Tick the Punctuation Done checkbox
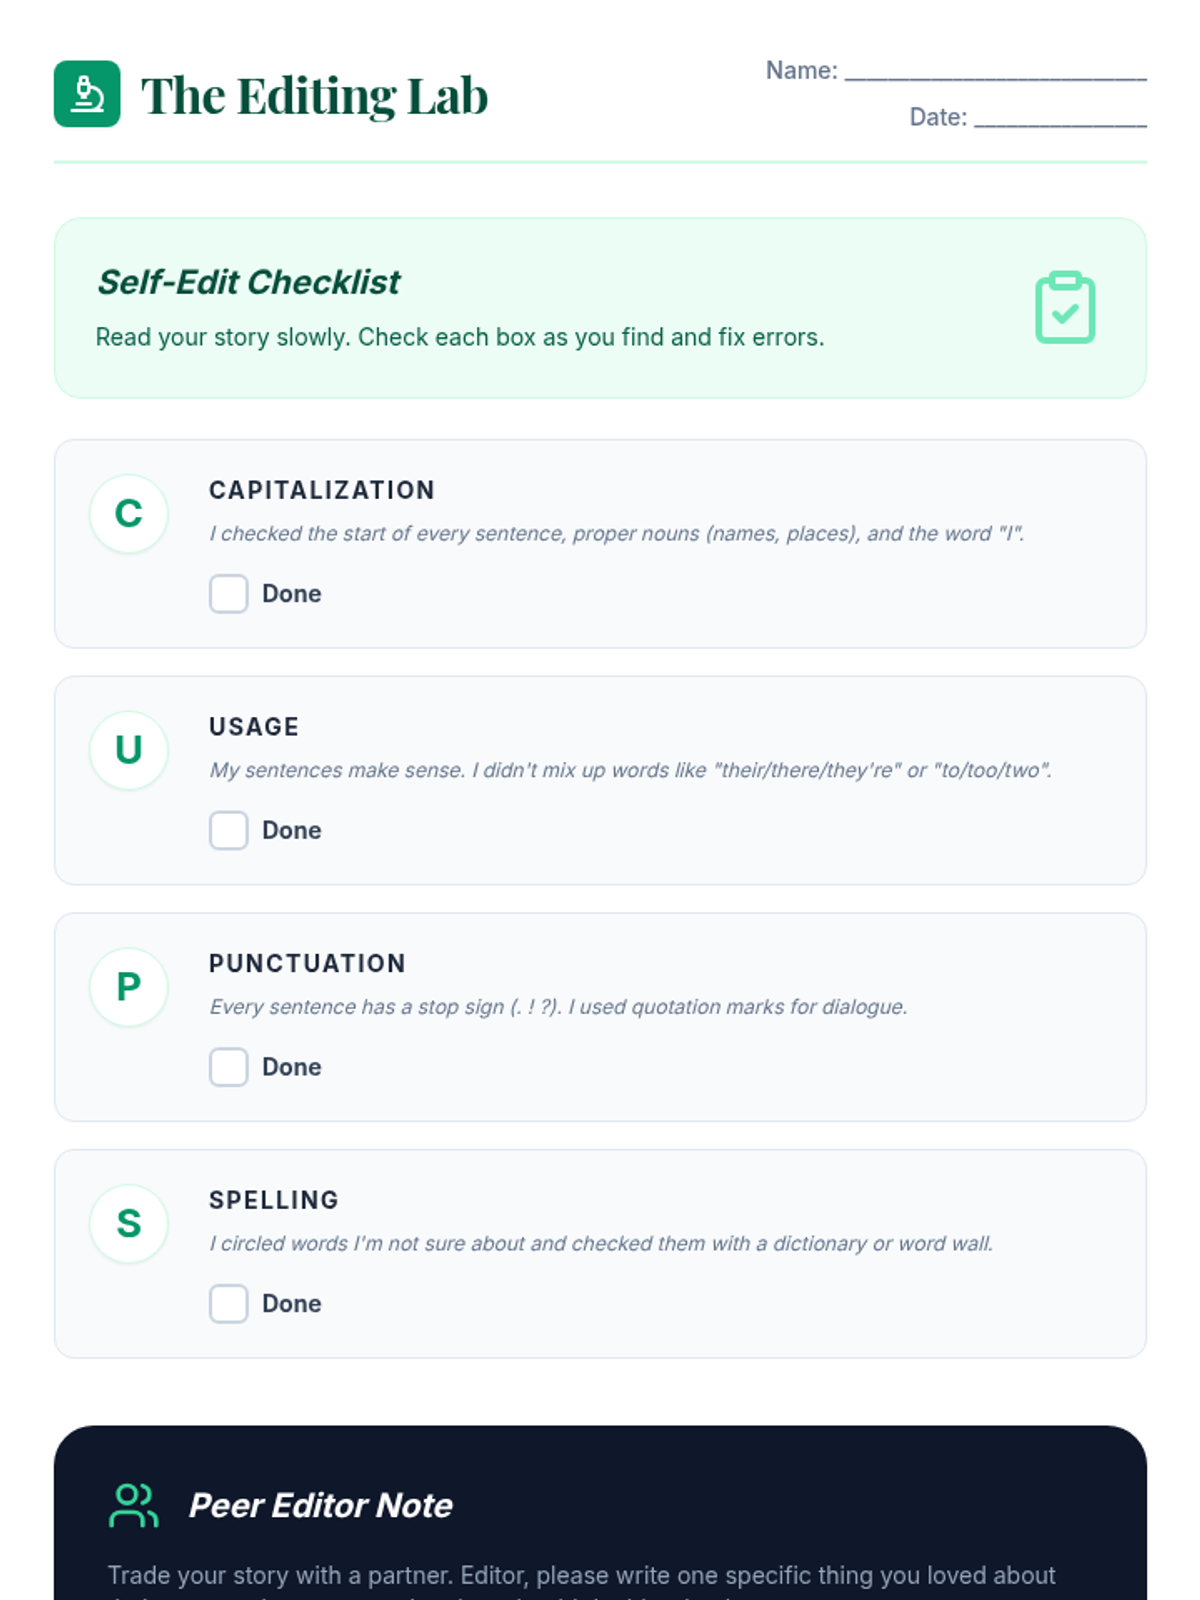This screenshot has width=1200, height=1600. click(229, 1067)
